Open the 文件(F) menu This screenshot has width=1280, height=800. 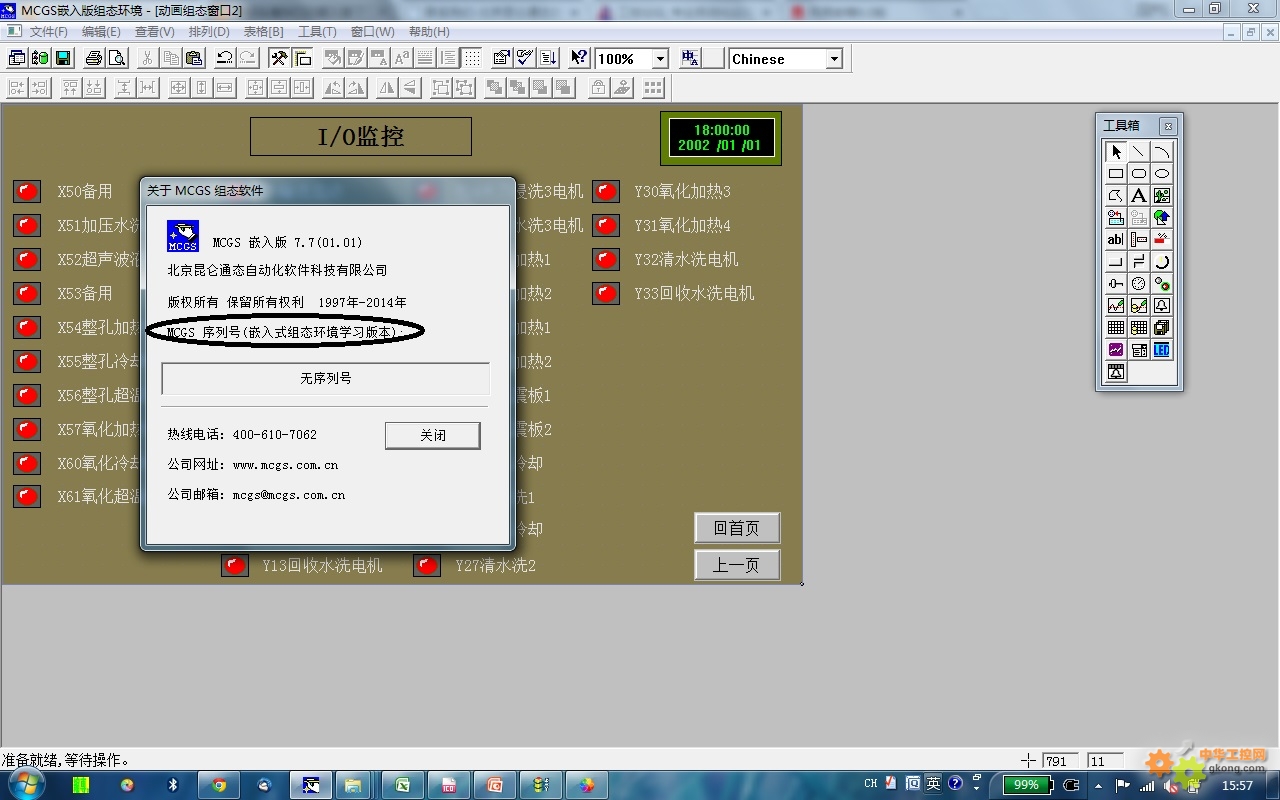(49, 32)
